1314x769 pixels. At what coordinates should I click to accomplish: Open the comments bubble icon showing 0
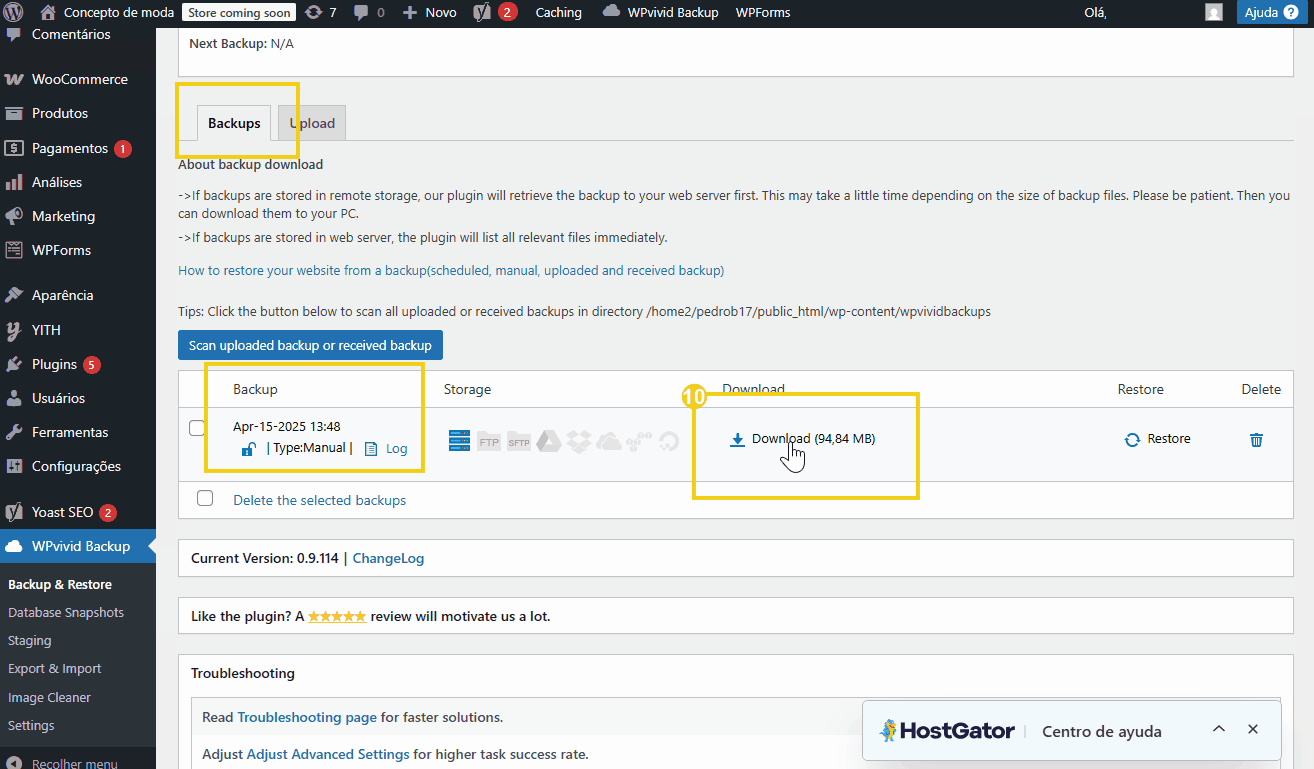tap(361, 13)
